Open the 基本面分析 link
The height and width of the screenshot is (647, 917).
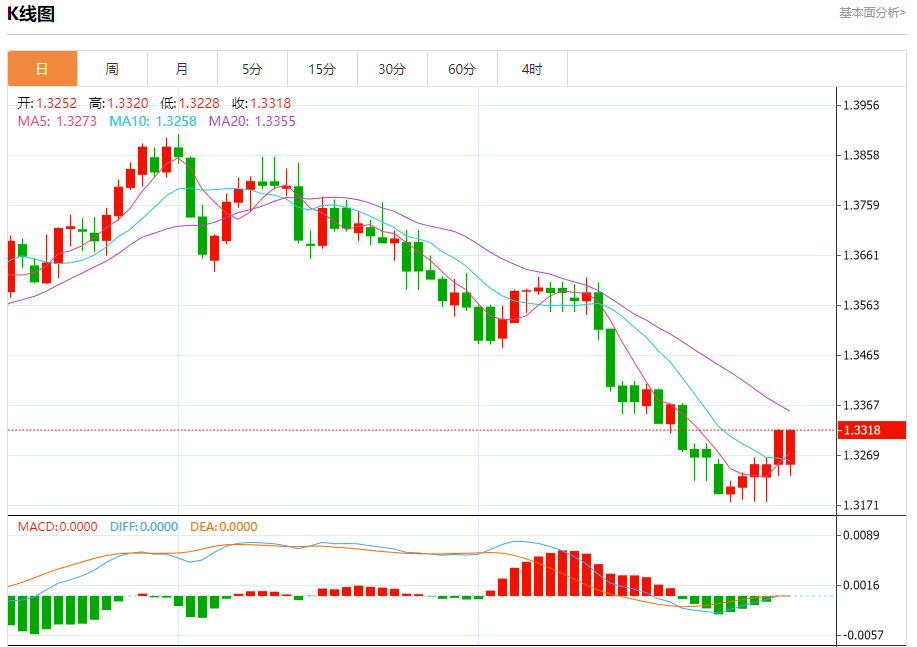[872, 13]
